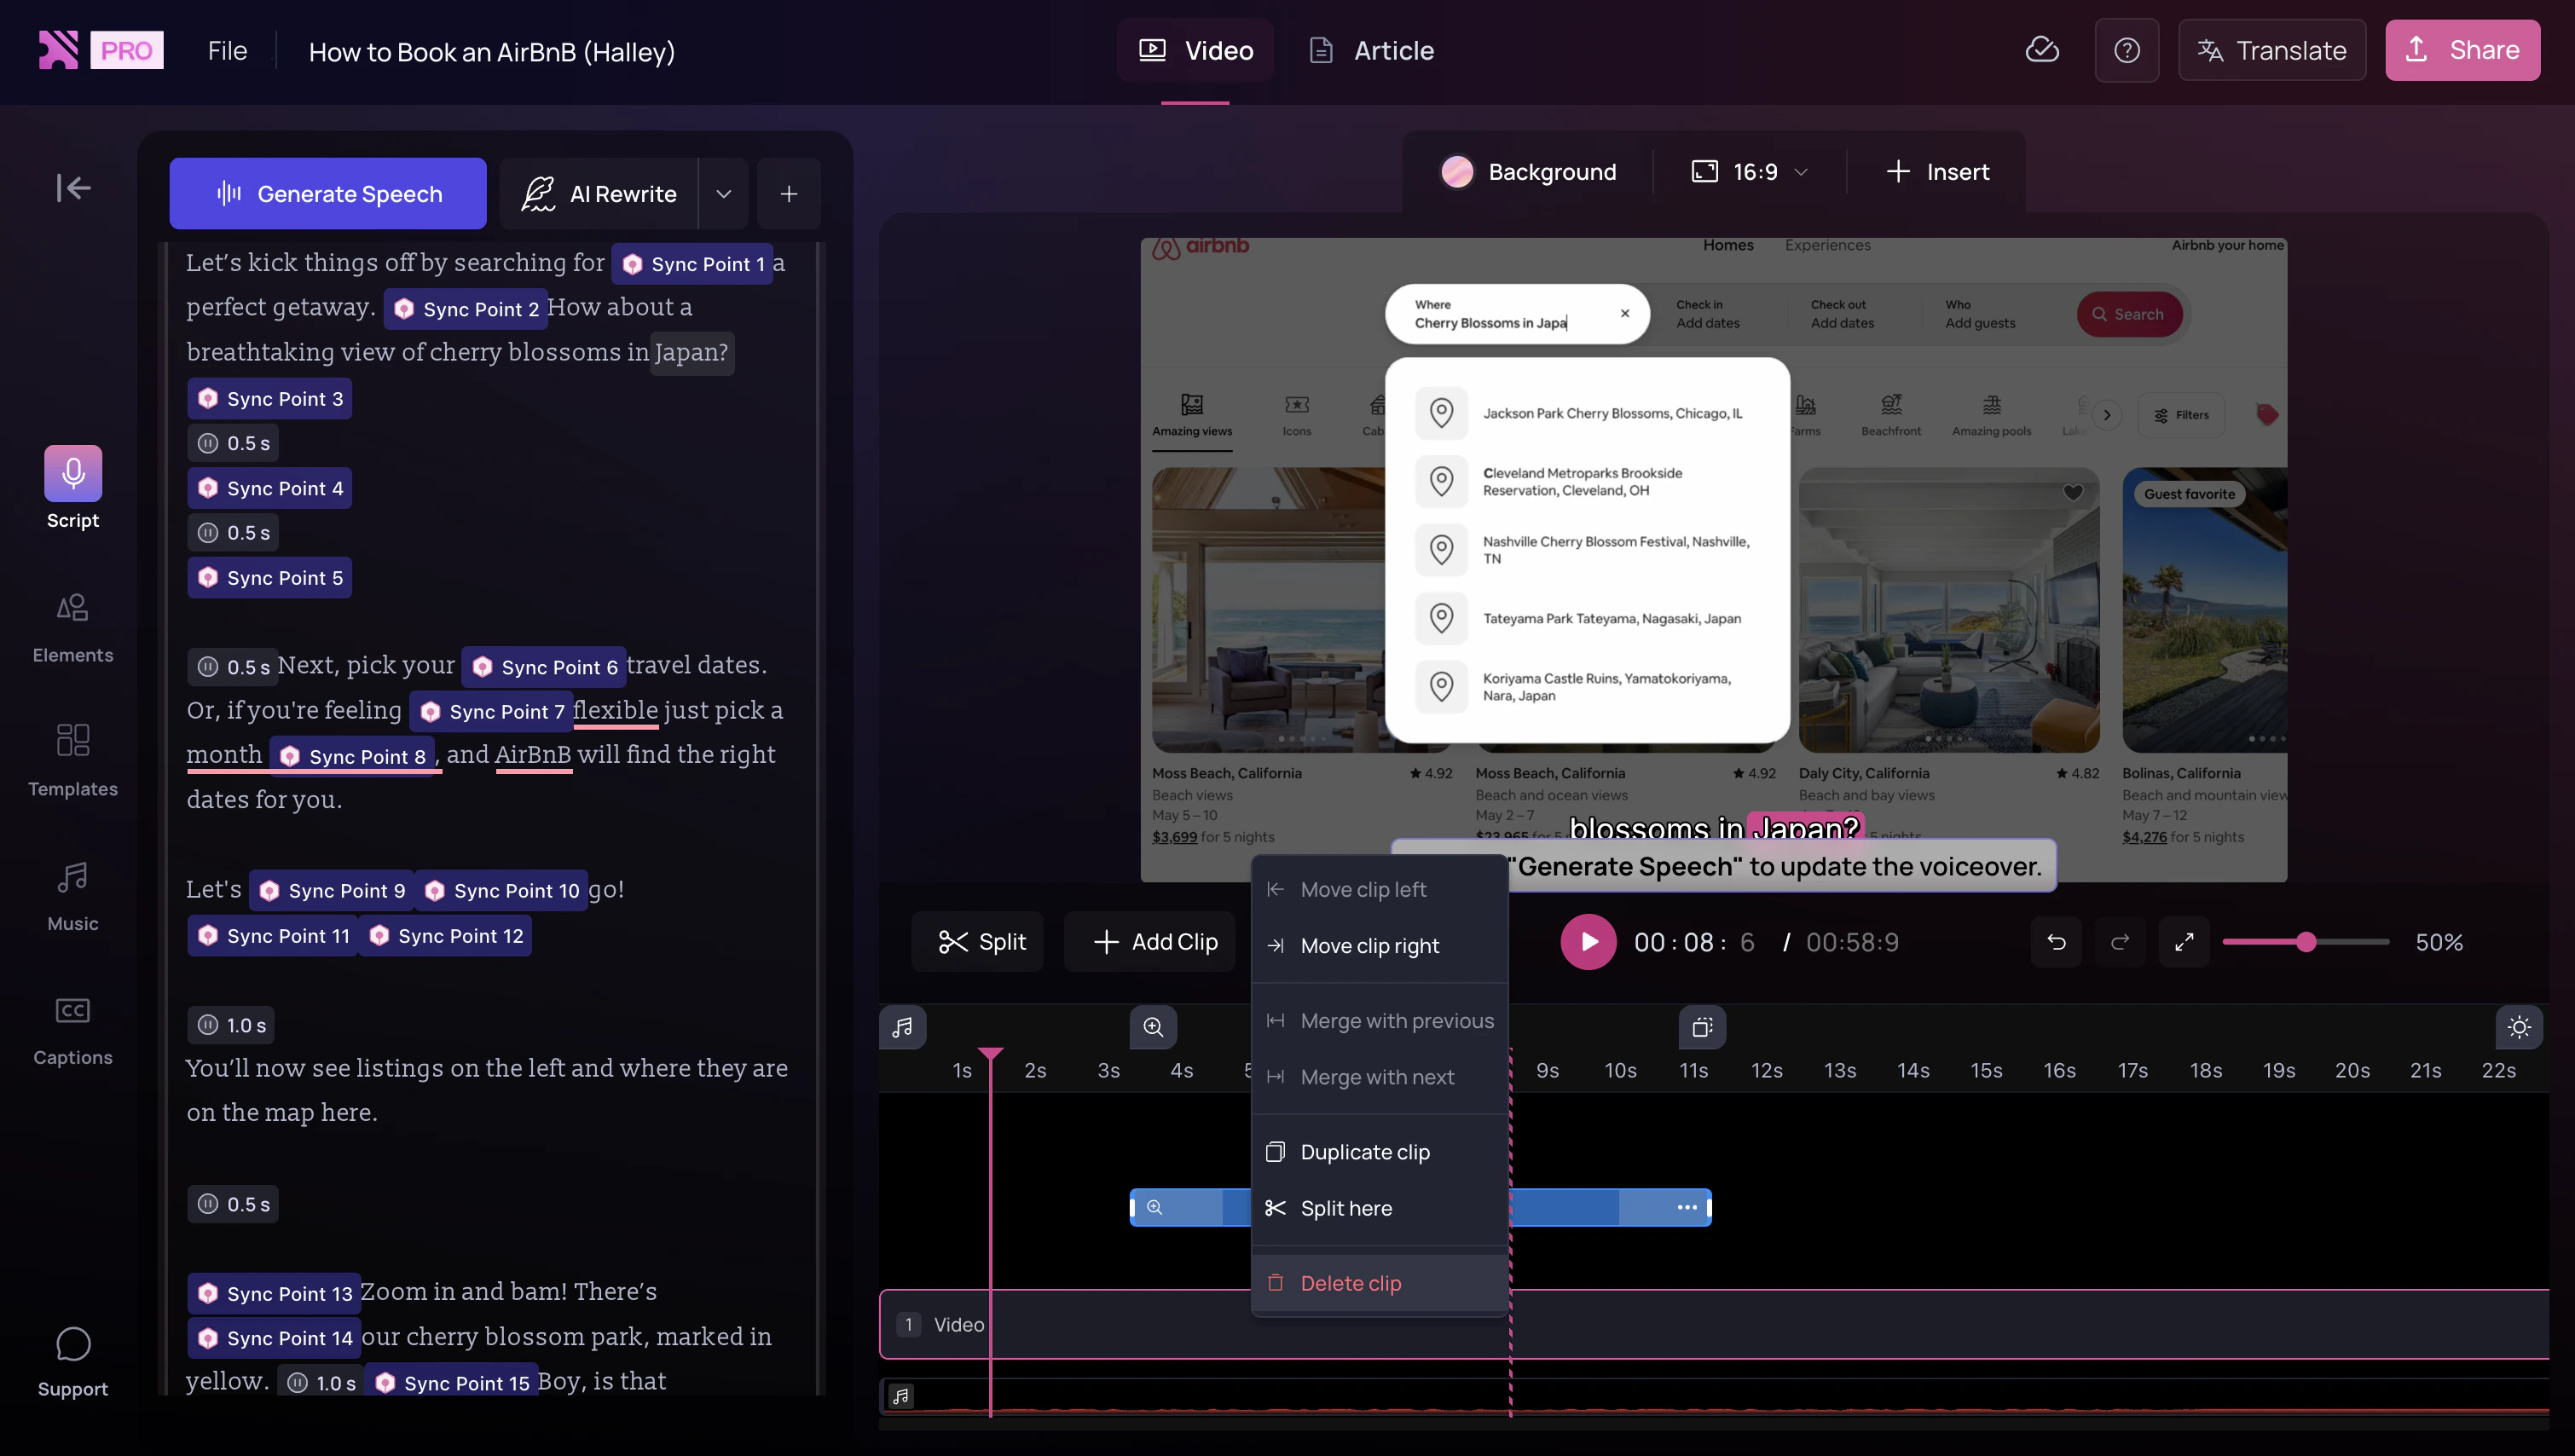This screenshot has height=1456, width=2575.
Task: Click the zoom icon on the blue clip
Action: 1155,1207
